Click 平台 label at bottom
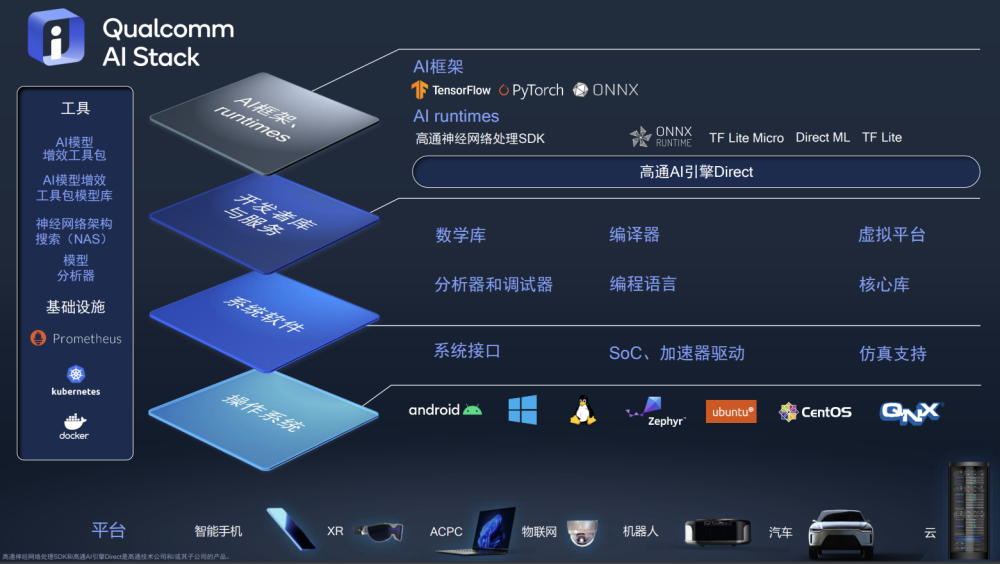Viewport: 1000px width, 564px height. click(x=108, y=530)
